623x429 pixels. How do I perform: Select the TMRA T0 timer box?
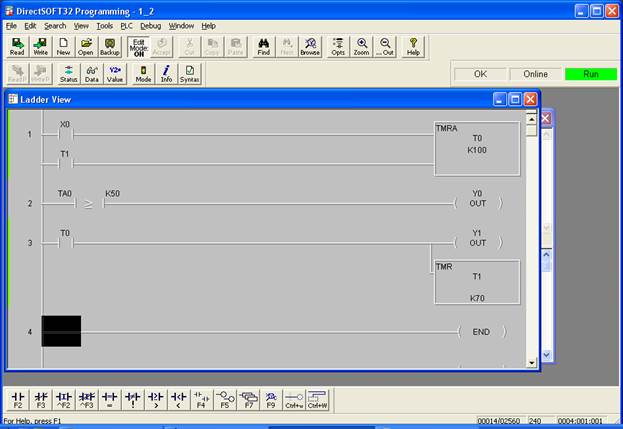[476, 149]
